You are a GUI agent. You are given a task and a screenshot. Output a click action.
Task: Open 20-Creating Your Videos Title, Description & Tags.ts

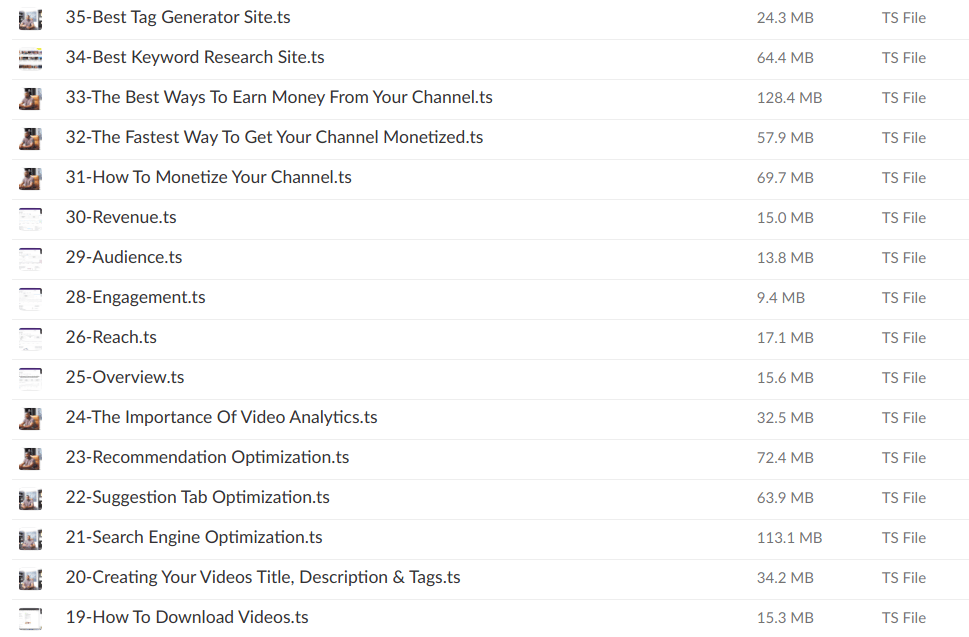click(262, 577)
